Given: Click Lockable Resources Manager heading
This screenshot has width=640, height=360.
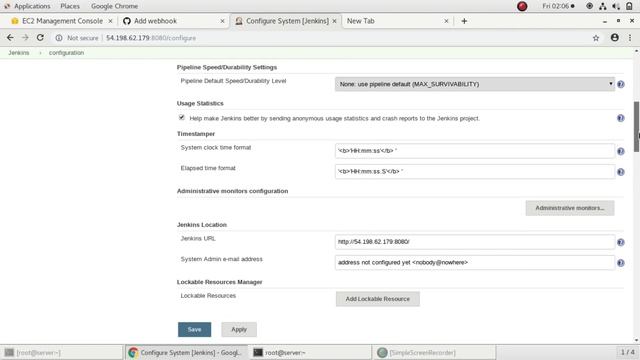Looking at the screenshot, I should [220, 282].
